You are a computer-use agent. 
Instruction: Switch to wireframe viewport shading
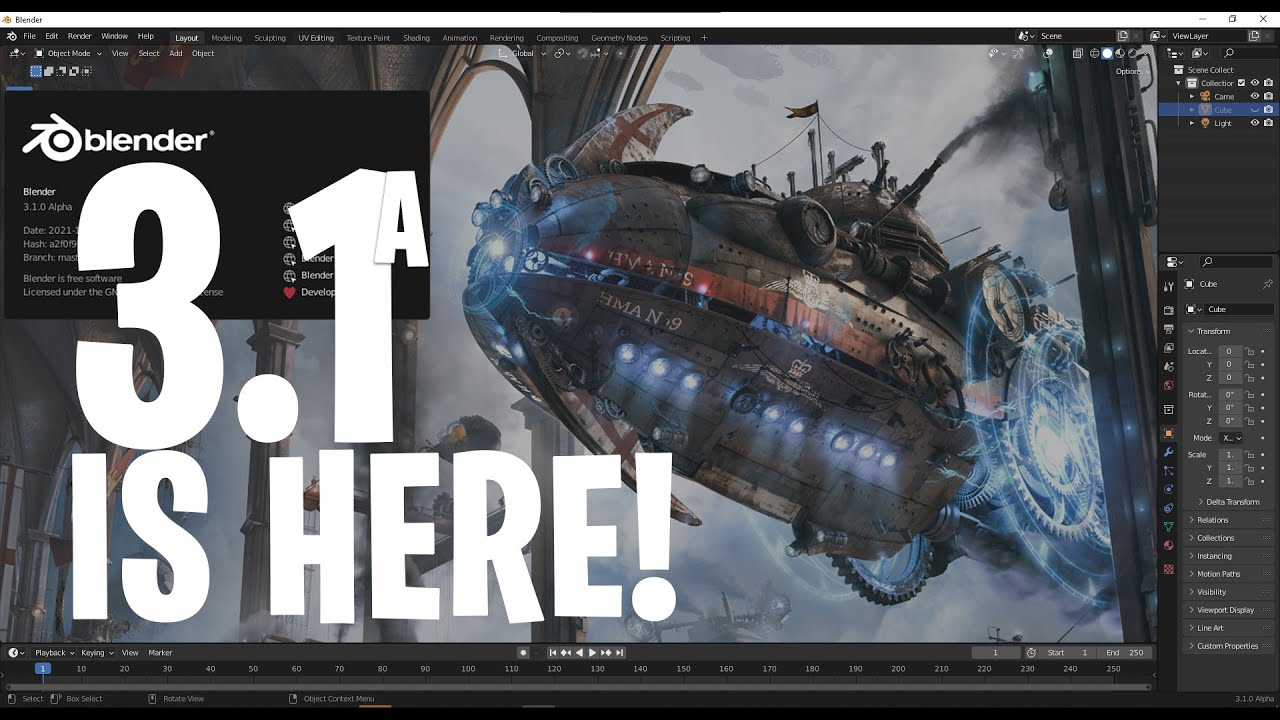point(1095,53)
